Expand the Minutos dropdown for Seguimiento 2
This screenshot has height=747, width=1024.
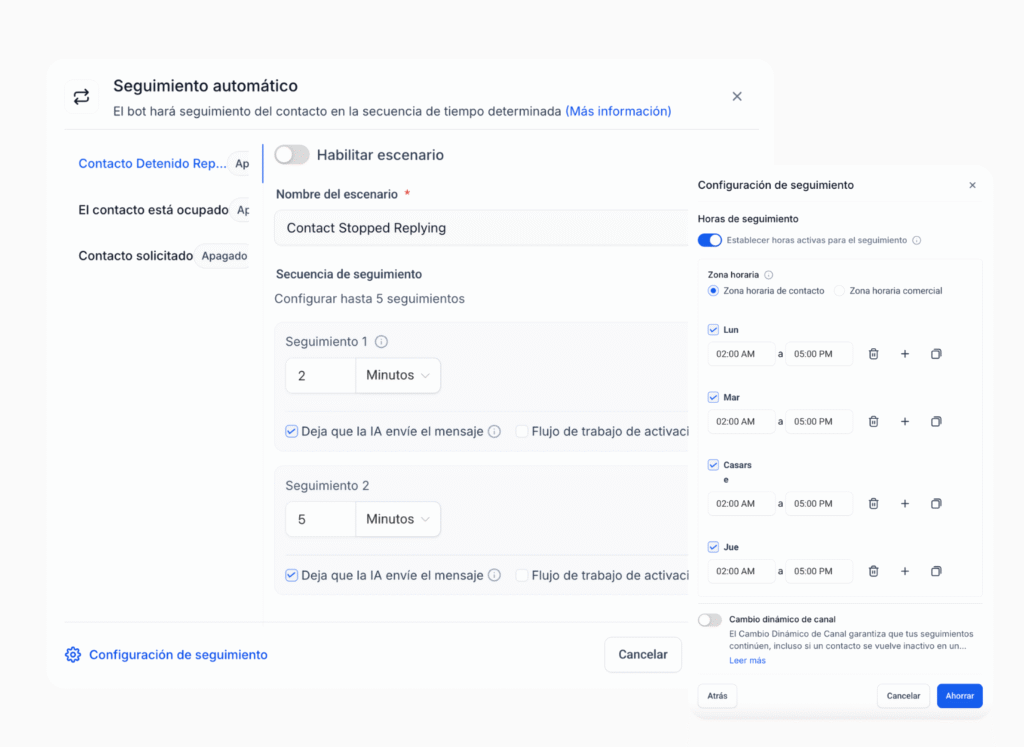click(397, 520)
